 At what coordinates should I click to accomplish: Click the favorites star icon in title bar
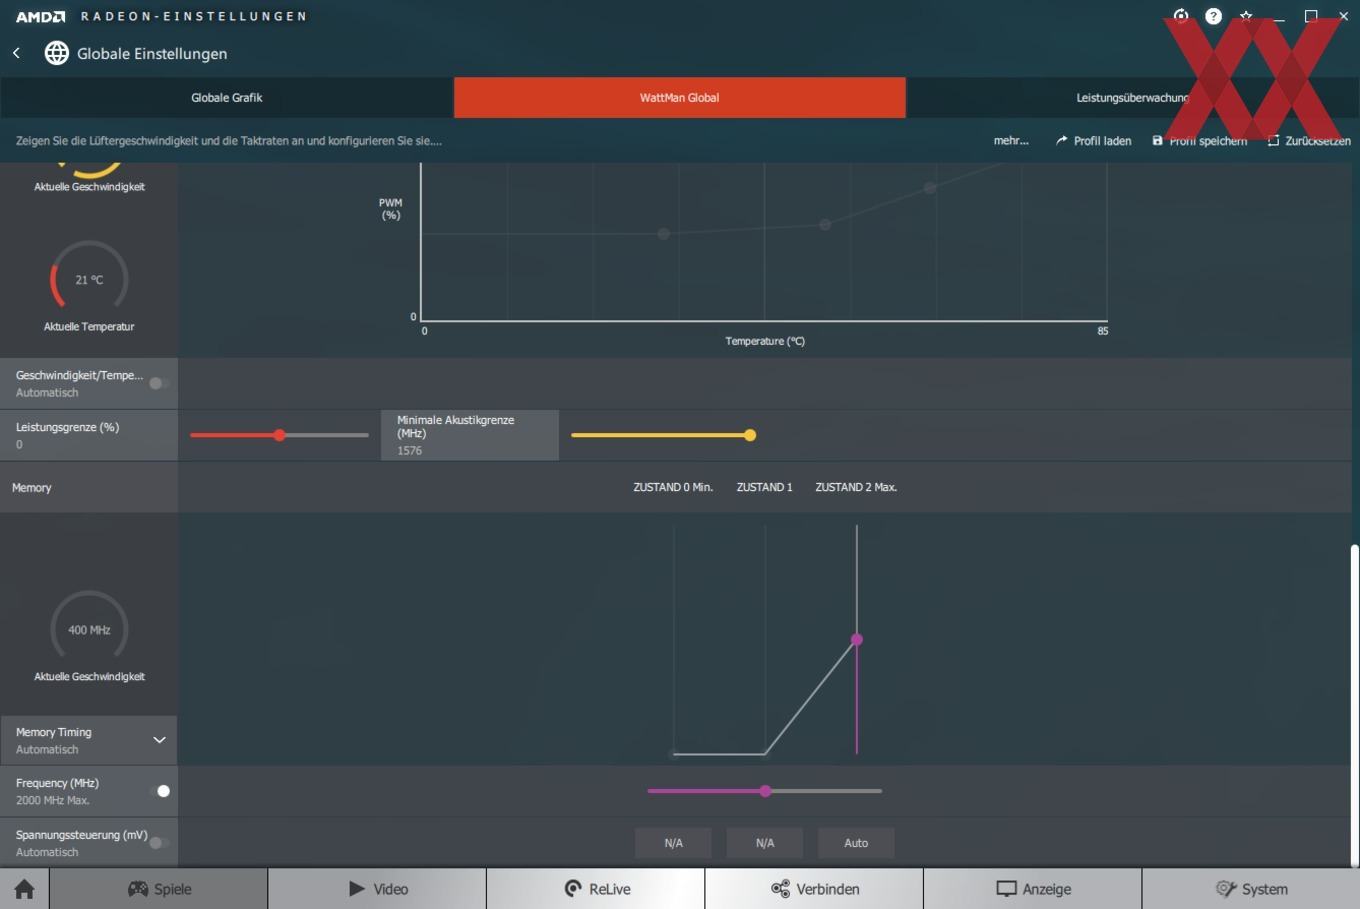1246,16
